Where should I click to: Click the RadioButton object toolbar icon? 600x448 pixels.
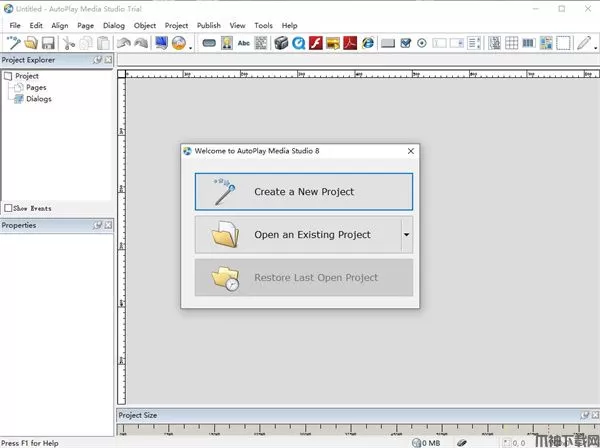point(422,43)
